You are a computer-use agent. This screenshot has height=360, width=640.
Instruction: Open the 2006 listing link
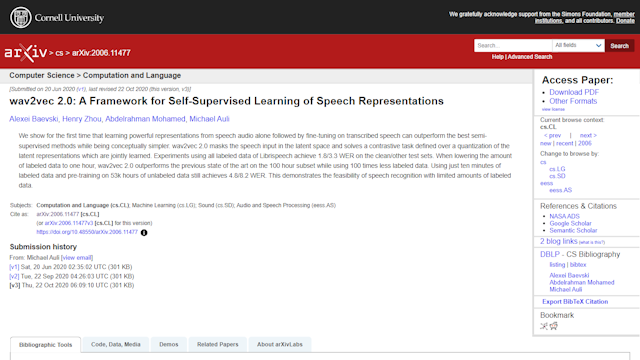coord(584,143)
